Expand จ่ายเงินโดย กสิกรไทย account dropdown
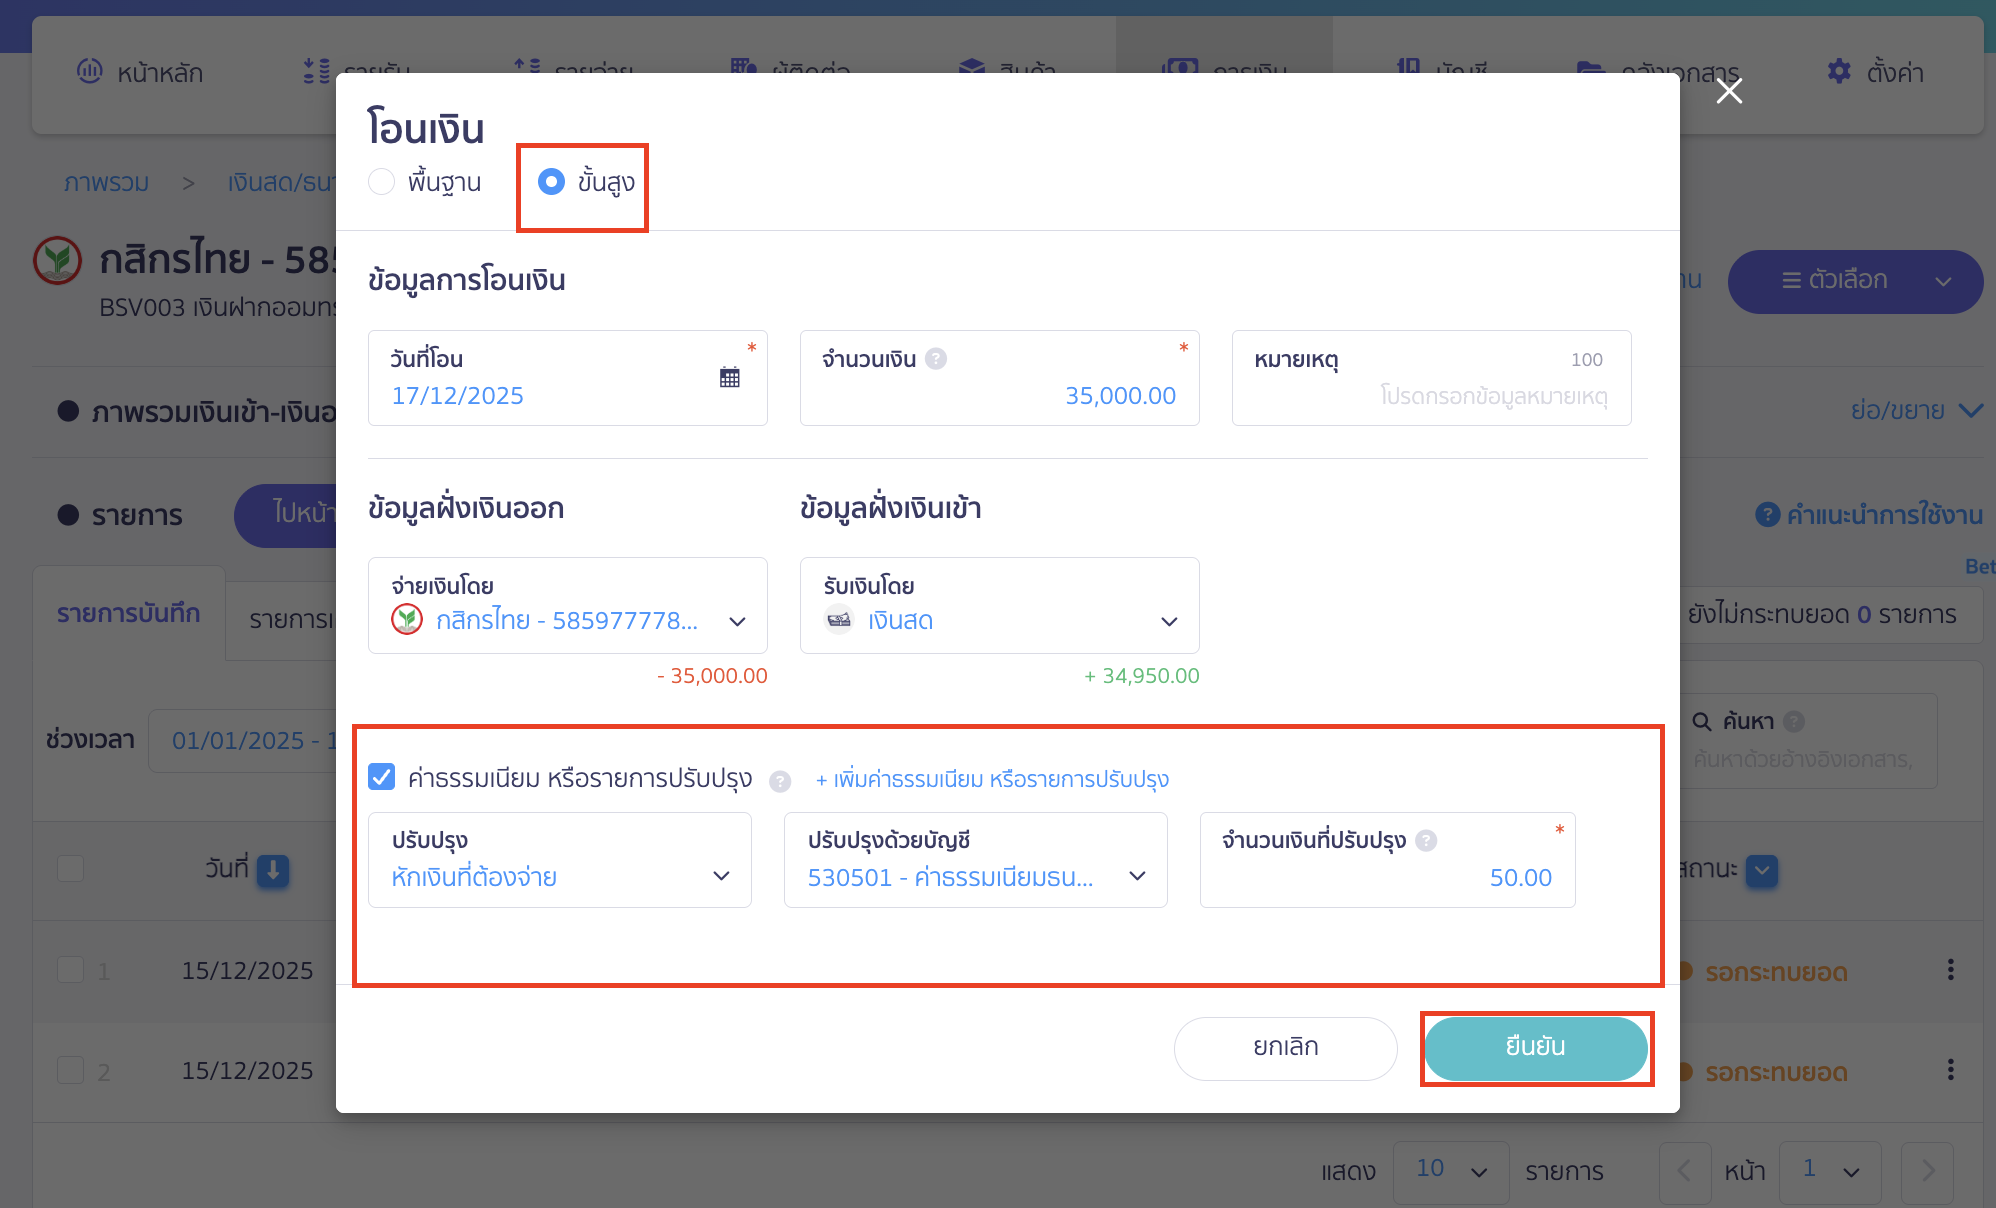 pyautogui.click(x=737, y=621)
